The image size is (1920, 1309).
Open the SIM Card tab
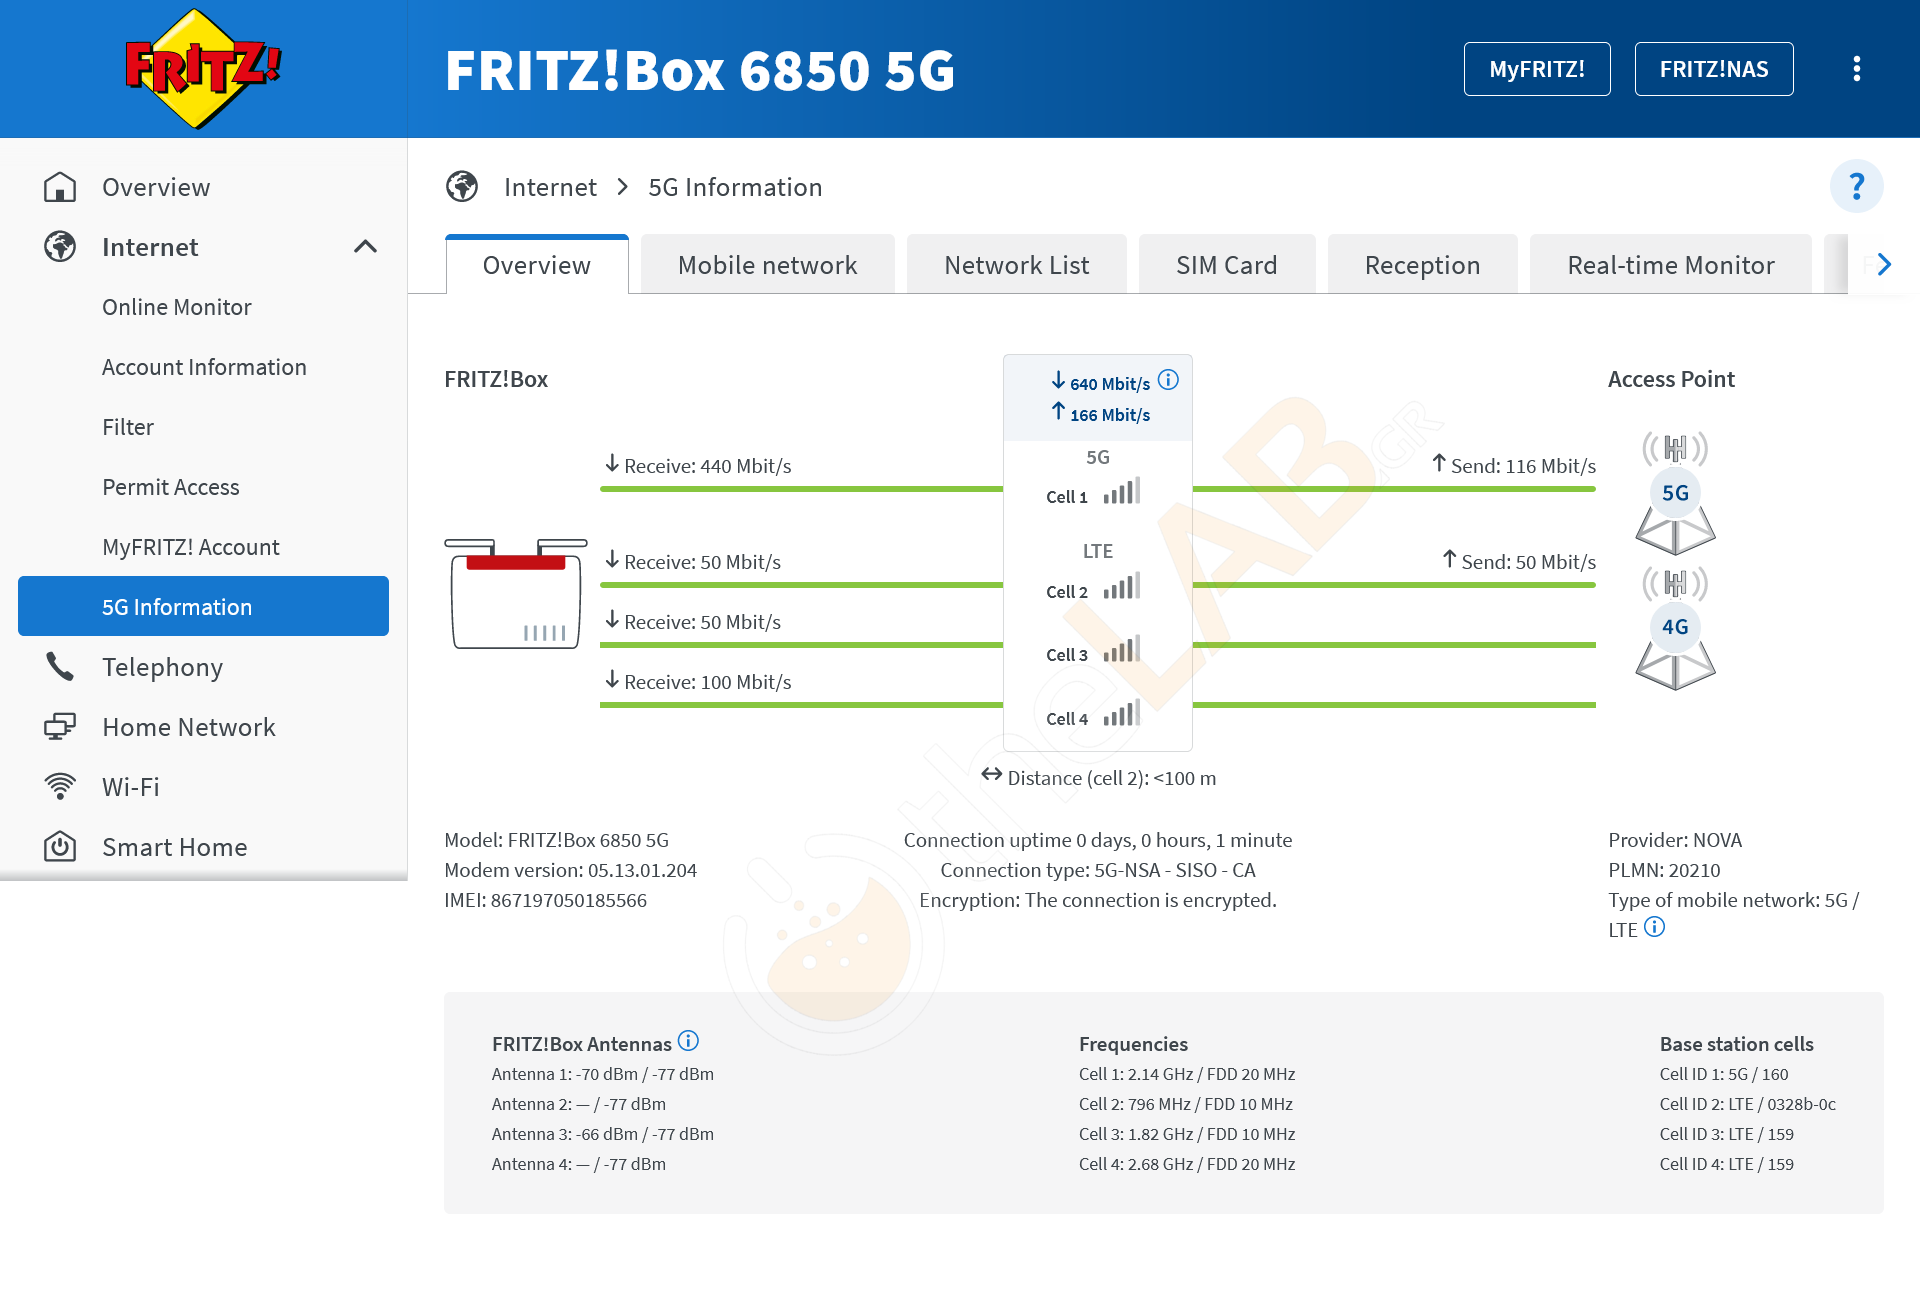(x=1226, y=265)
